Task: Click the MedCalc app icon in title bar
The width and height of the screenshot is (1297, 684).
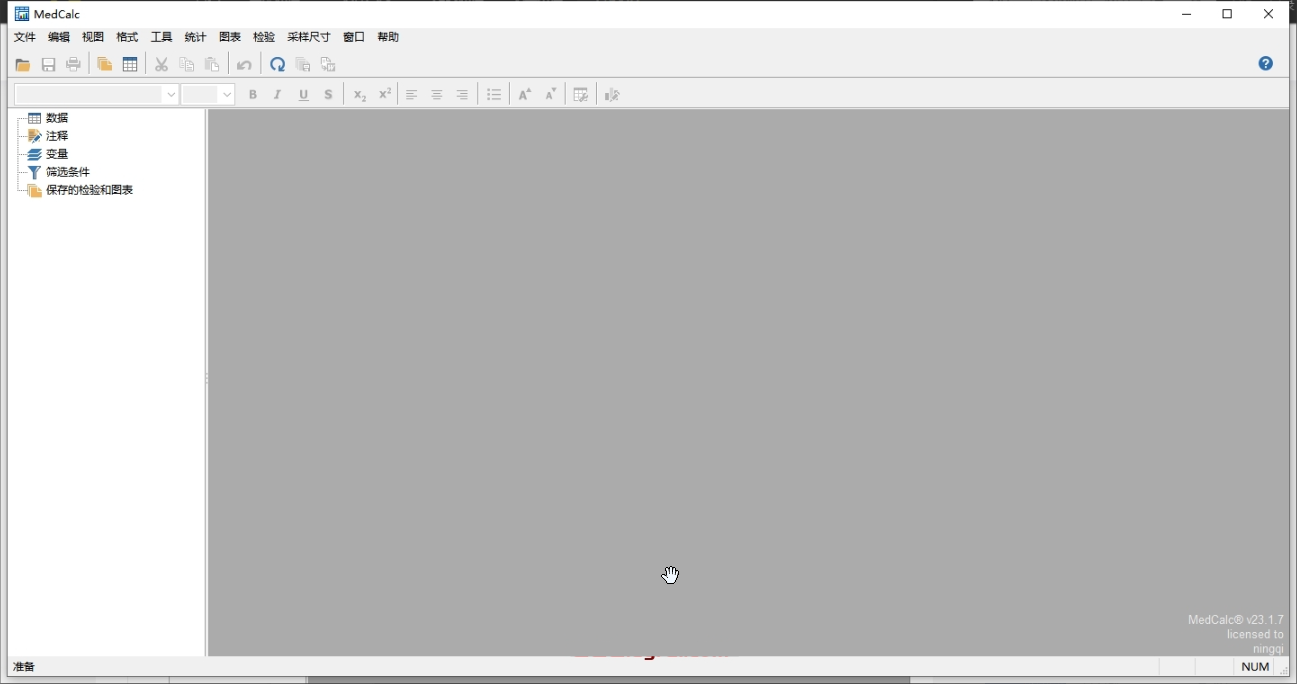Action: pos(22,14)
